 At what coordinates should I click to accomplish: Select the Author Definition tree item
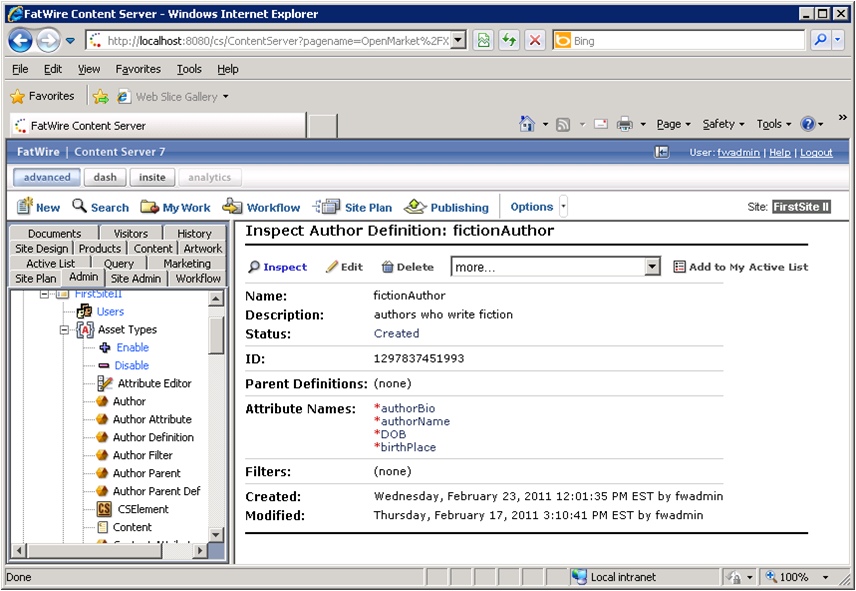coord(153,438)
